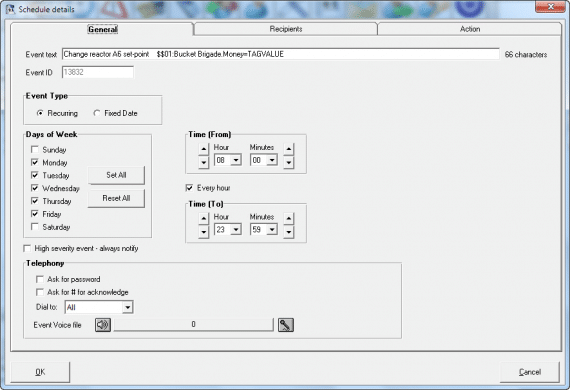Play the event voice file speaker icon

(103, 325)
